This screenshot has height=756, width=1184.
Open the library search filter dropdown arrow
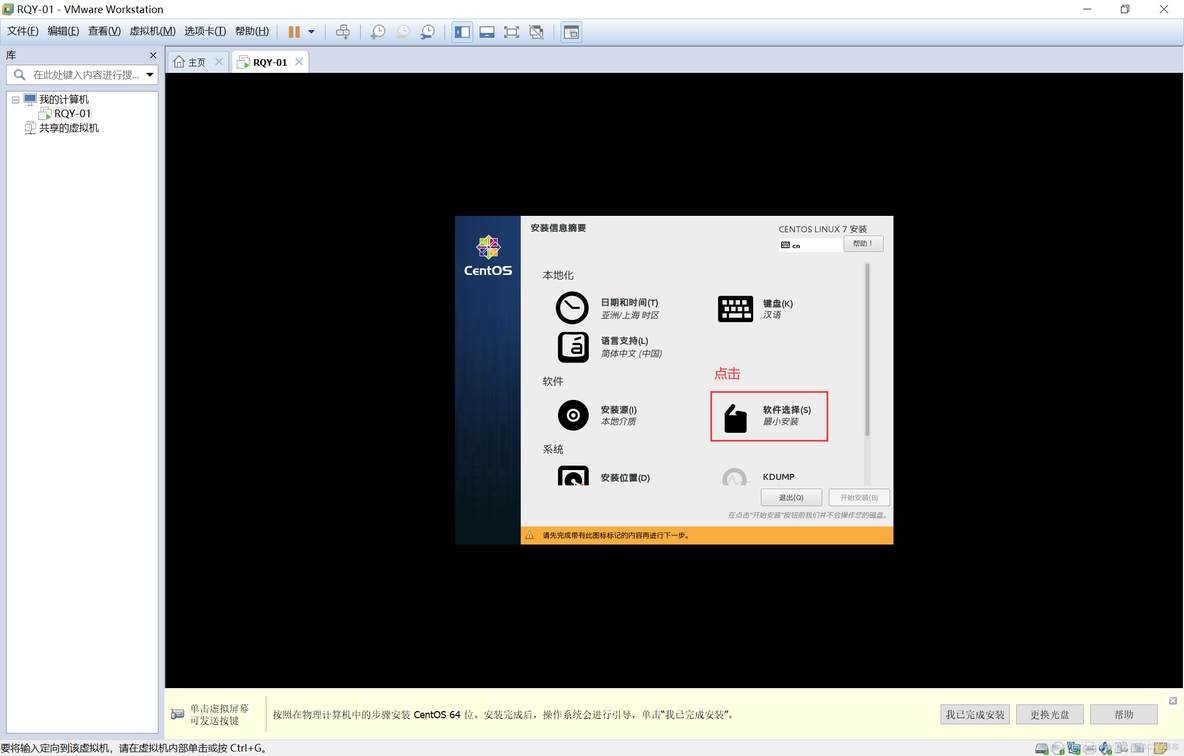(150, 75)
